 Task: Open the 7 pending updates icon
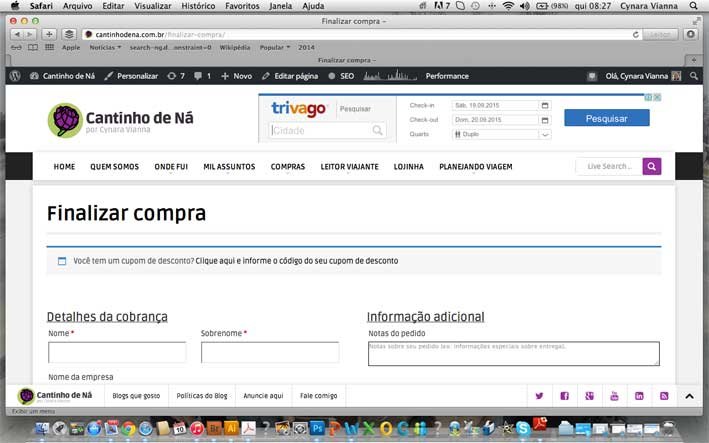tap(176, 76)
